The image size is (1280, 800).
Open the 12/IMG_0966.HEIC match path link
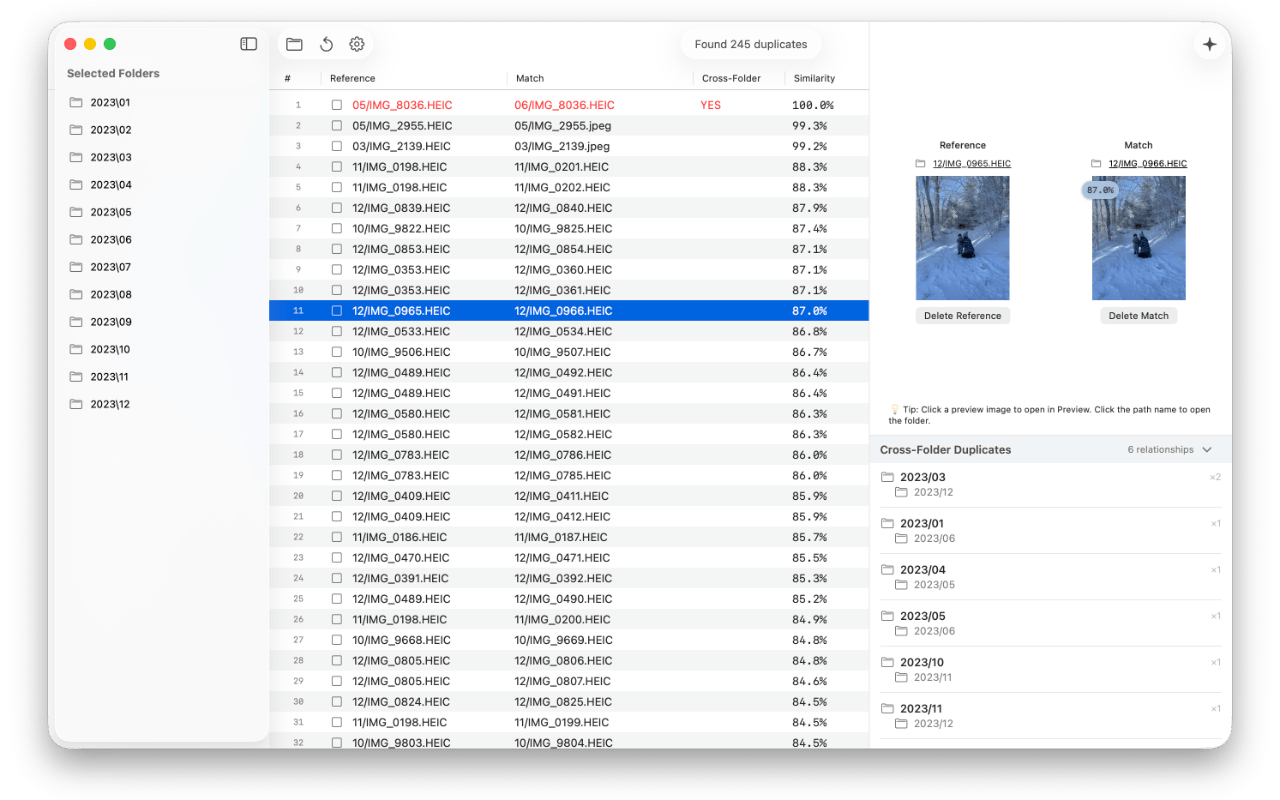pyautogui.click(x=1147, y=164)
